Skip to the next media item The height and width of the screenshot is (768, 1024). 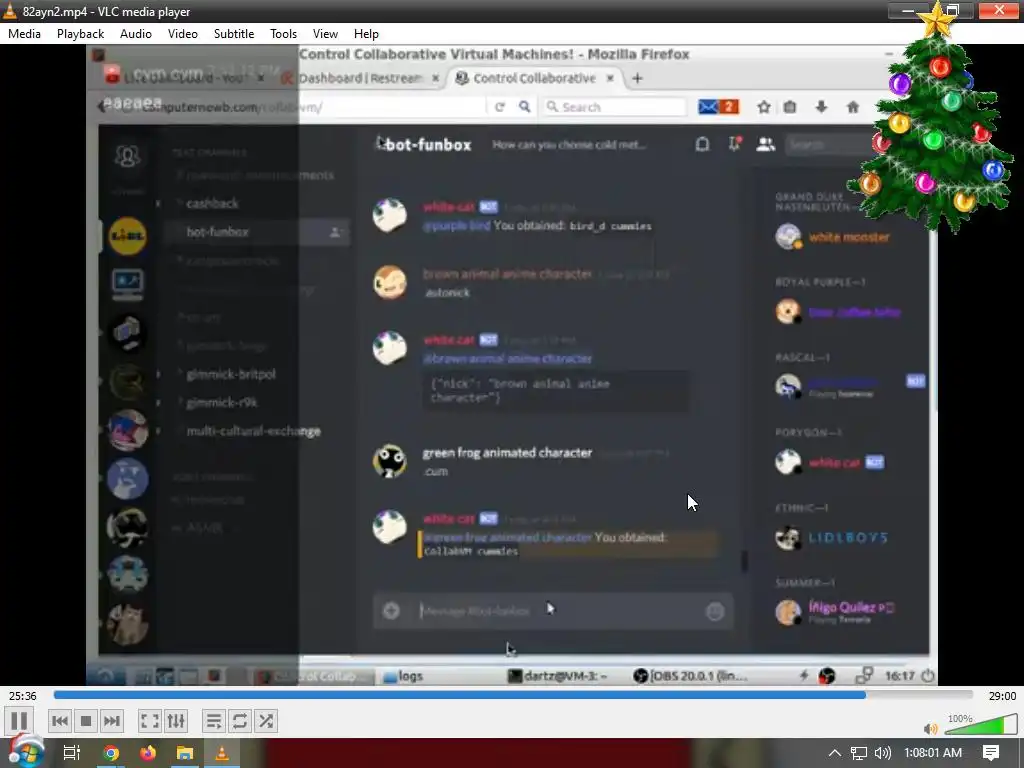pos(112,721)
